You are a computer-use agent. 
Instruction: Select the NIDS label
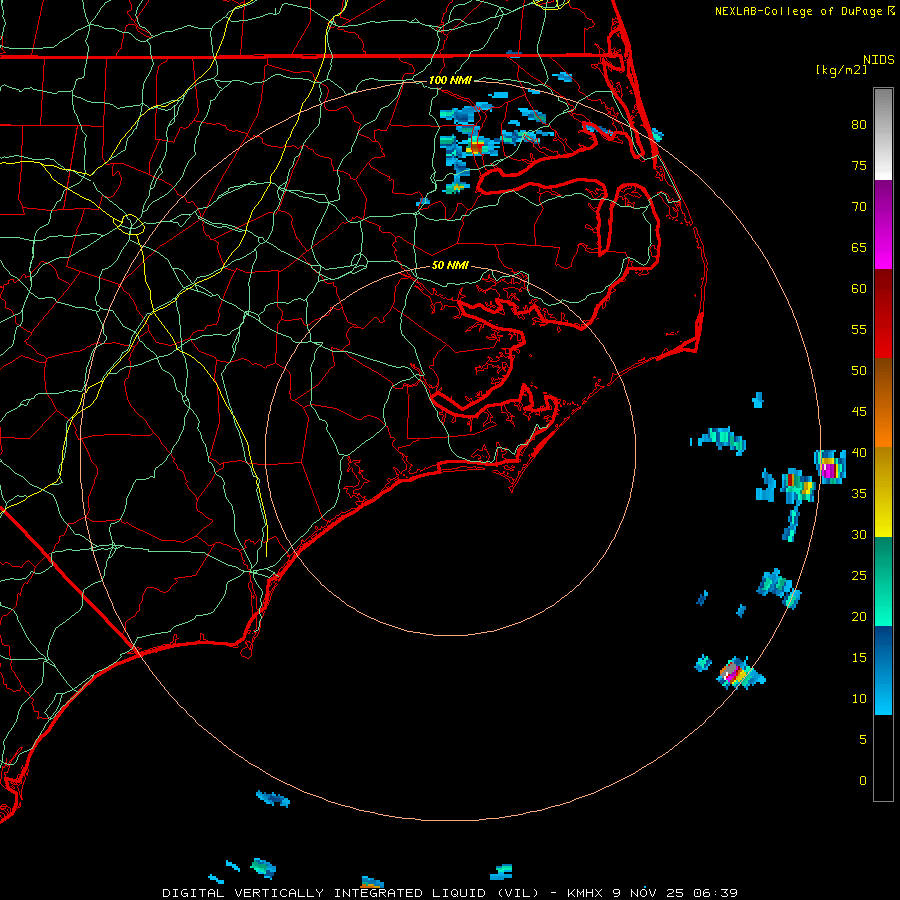[x=879, y=59]
